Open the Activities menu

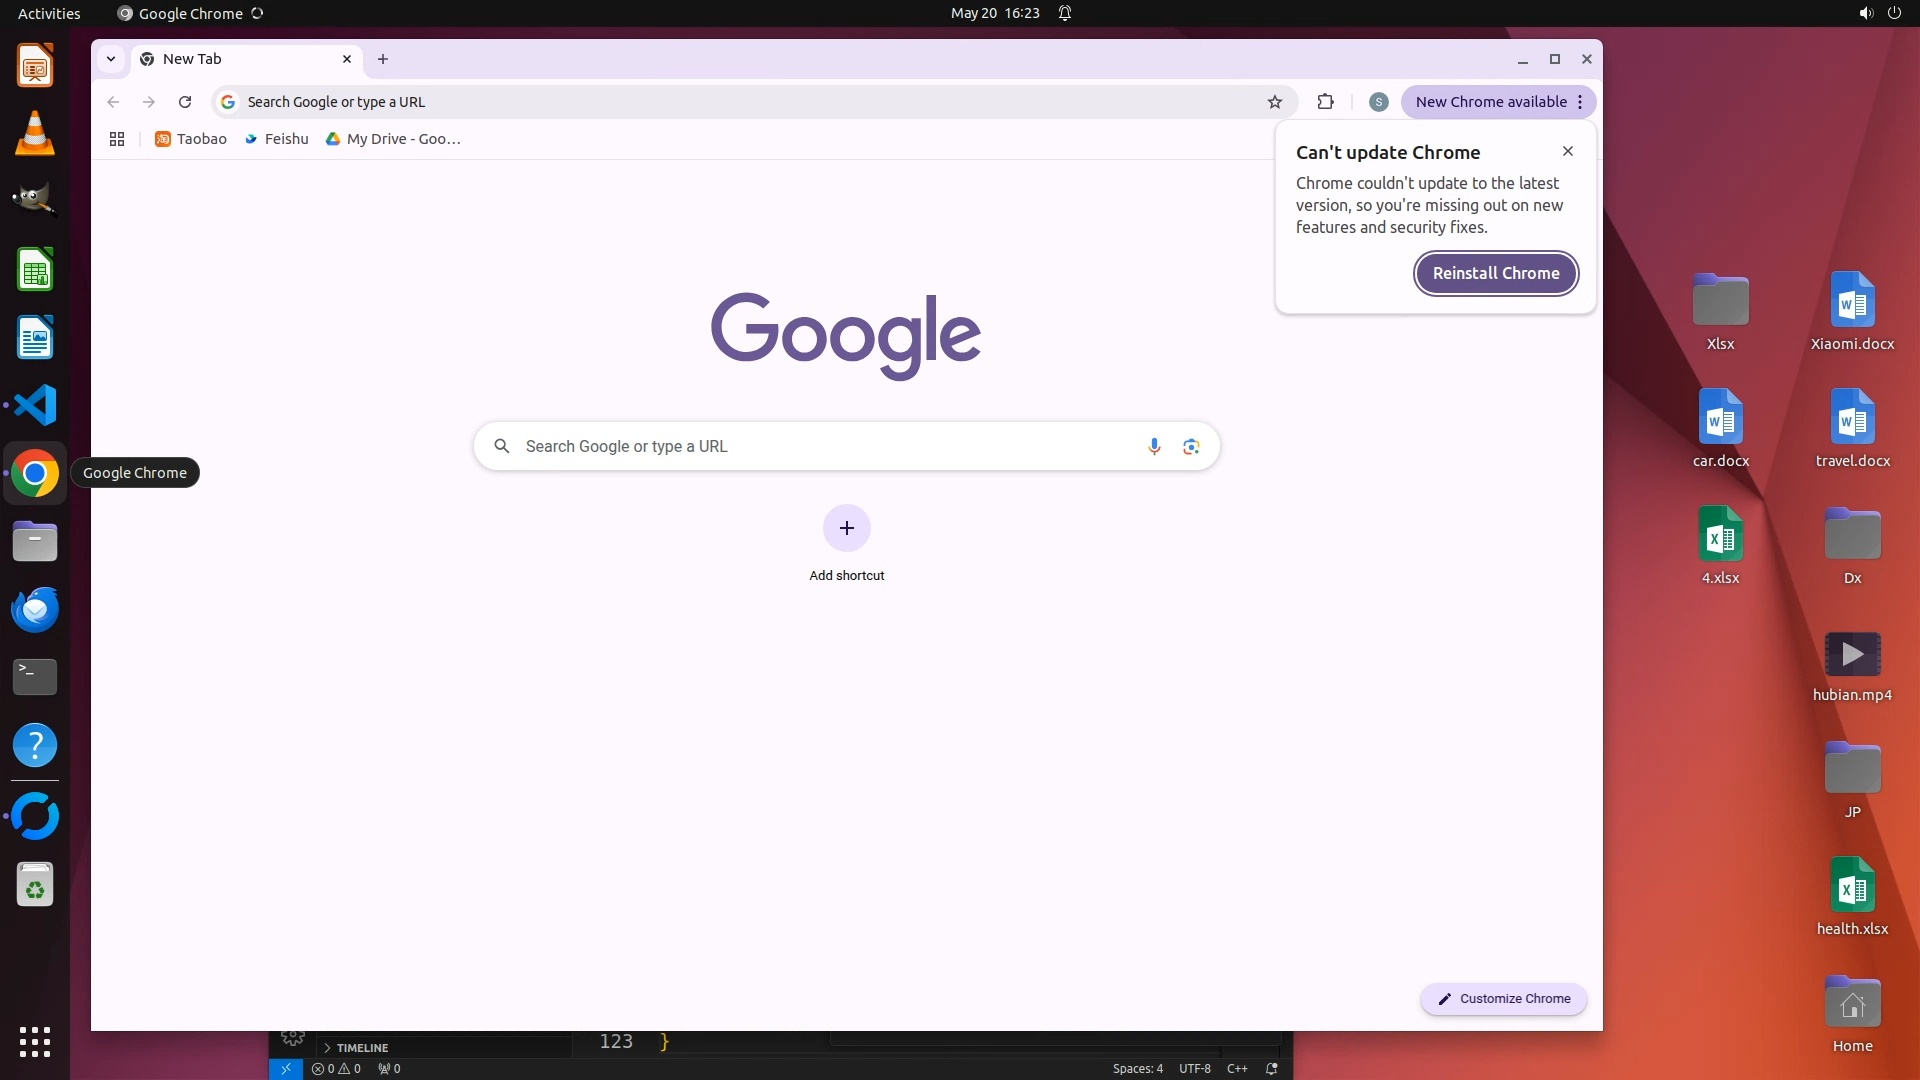(x=49, y=13)
